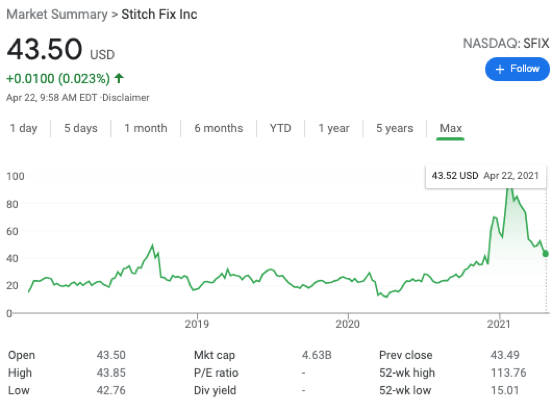Select the Max range tab
This screenshot has width=550, height=408.
point(451,128)
